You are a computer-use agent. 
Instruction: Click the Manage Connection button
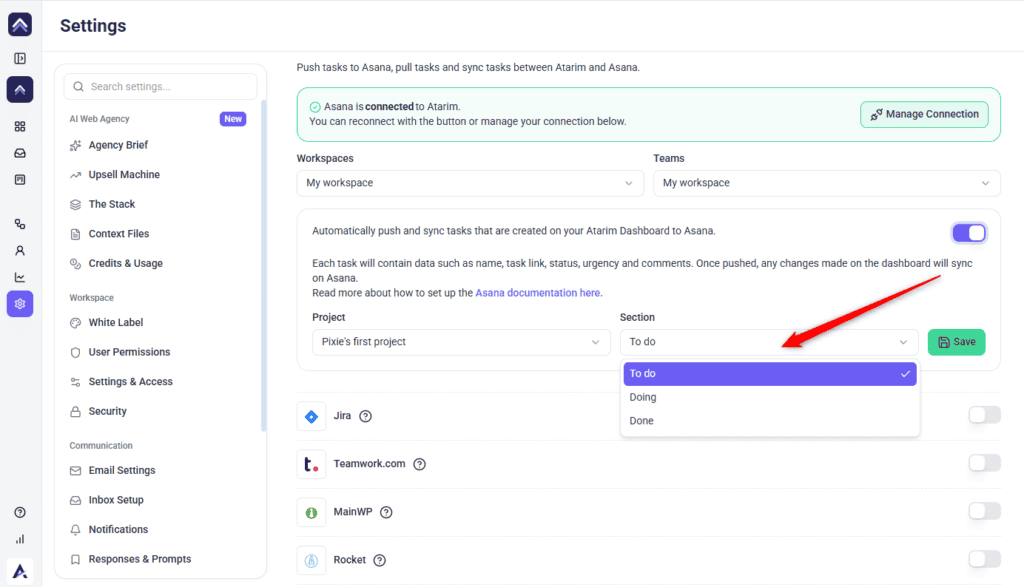[x=924, y=114]
